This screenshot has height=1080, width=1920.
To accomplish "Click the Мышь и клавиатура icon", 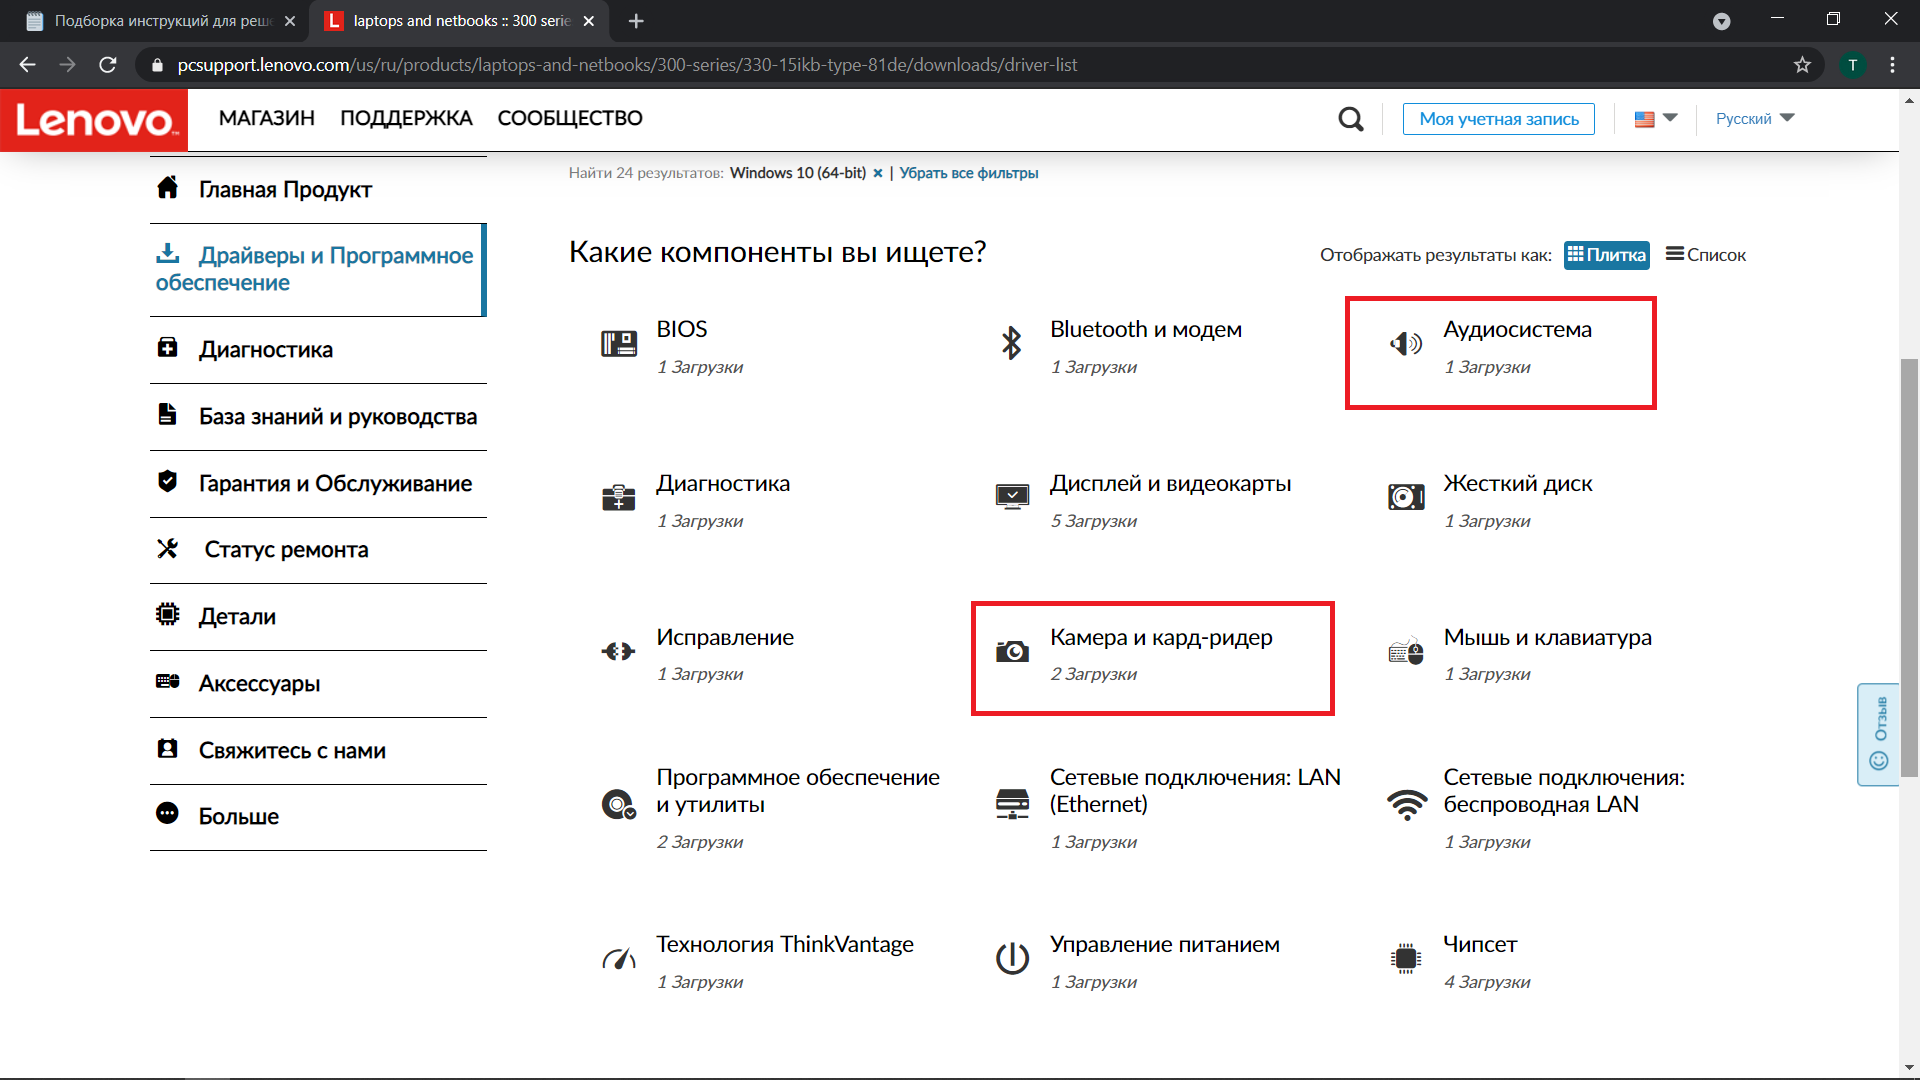I will [1406, 651].
